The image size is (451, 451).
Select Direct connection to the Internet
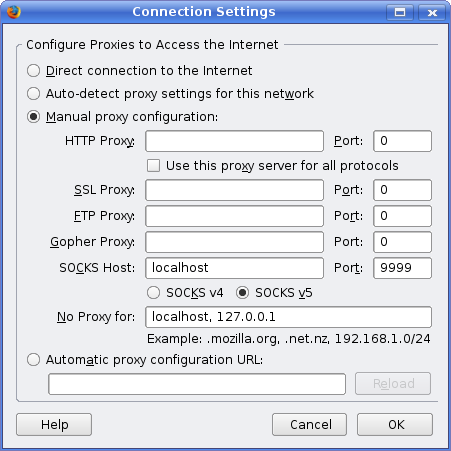pos(33,71)
